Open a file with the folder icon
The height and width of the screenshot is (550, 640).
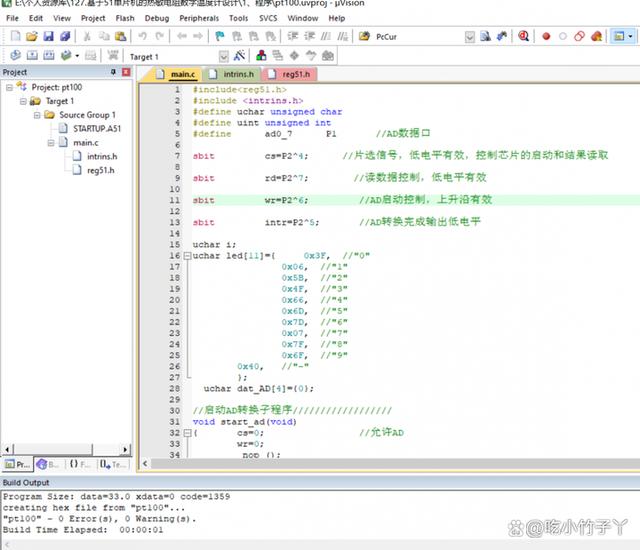(x=31, y=36)
